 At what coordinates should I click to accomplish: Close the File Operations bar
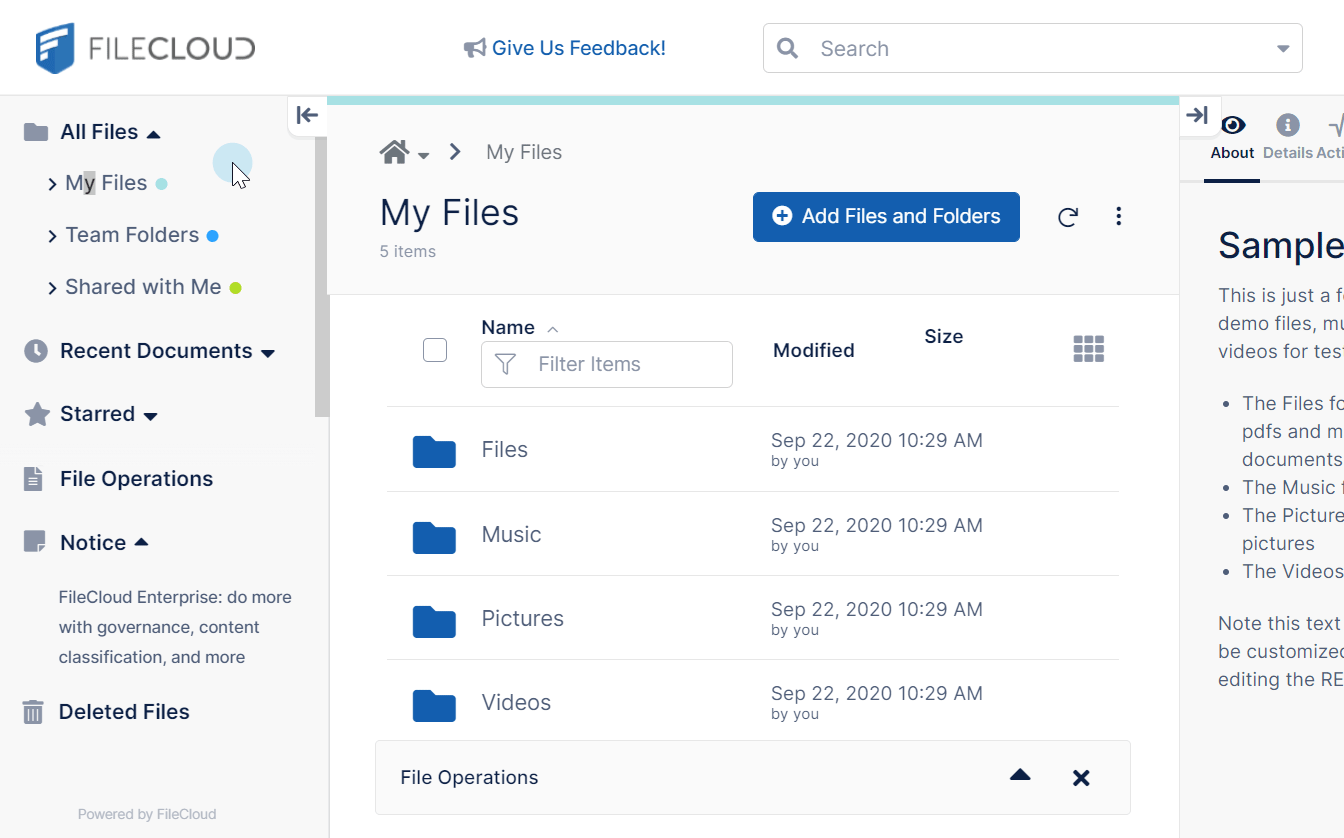pyautogui.click(x=1080, y=778)
